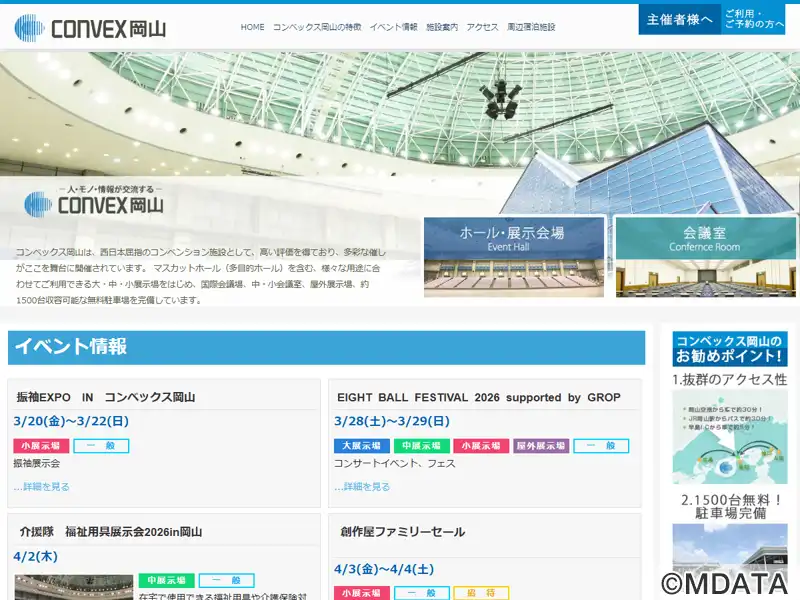This screenshot has height=600, width=800.
Task: Open the access map image
Action: [730, 437]
